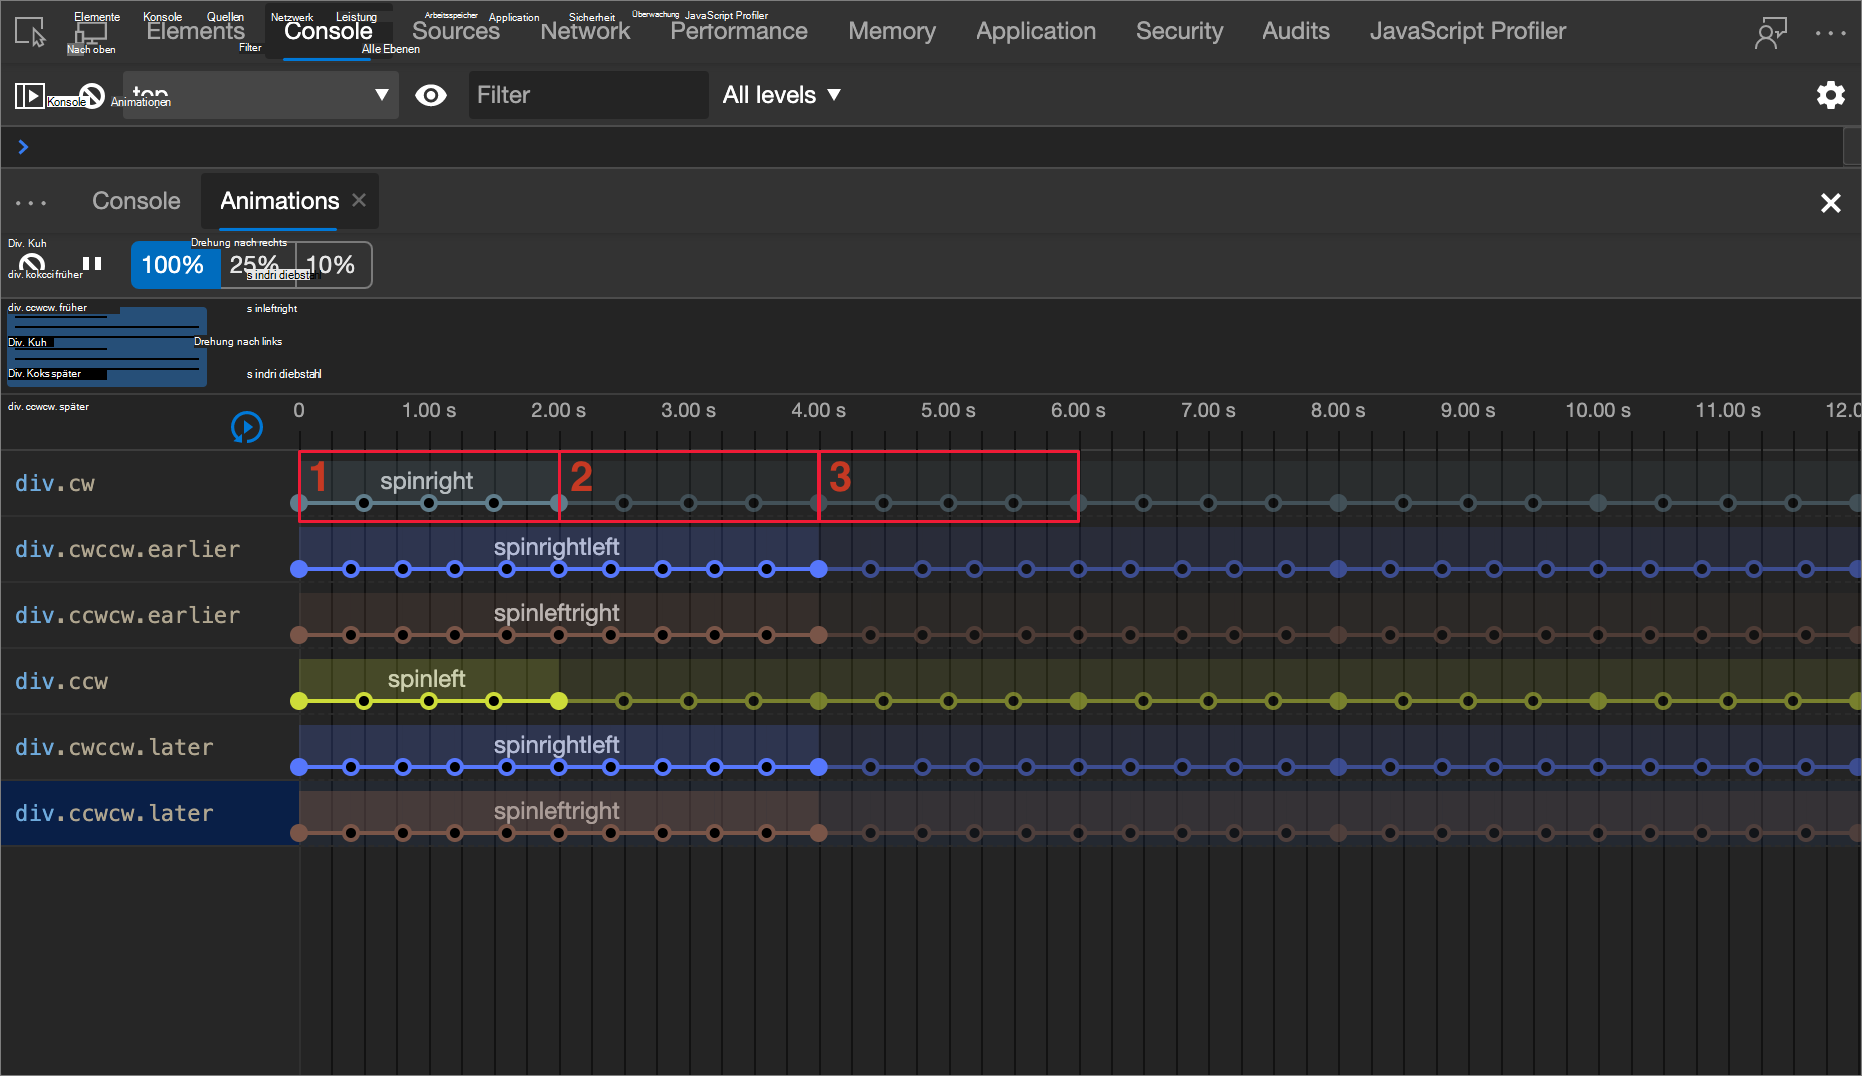This screenshot has height=1076, width=1862.
Task: Pause all animation playback
Action: (91, 264)
